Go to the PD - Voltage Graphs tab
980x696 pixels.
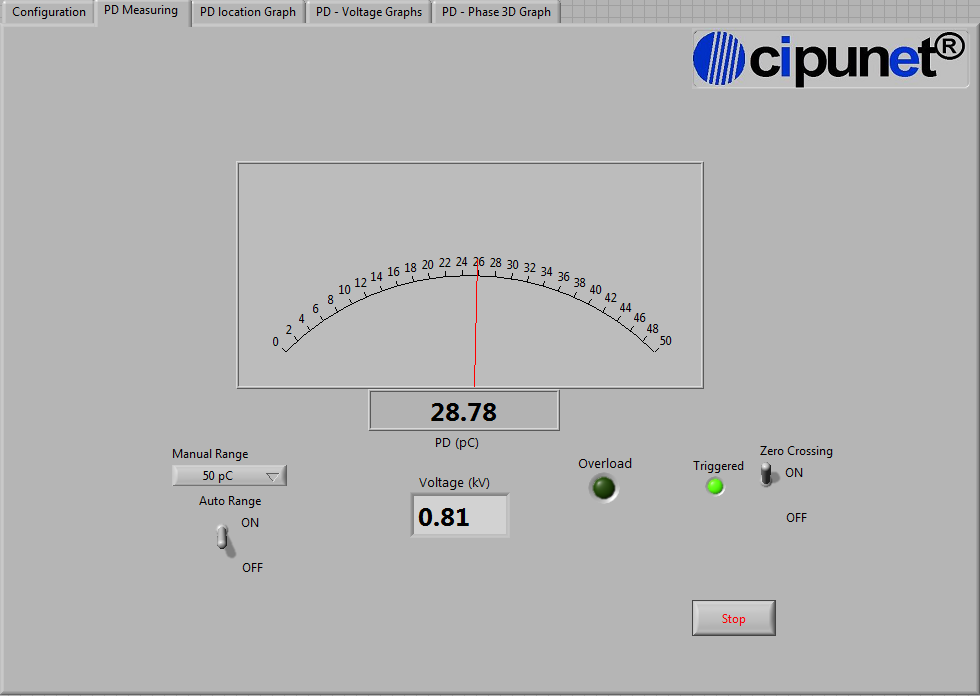tap(368, 12)
